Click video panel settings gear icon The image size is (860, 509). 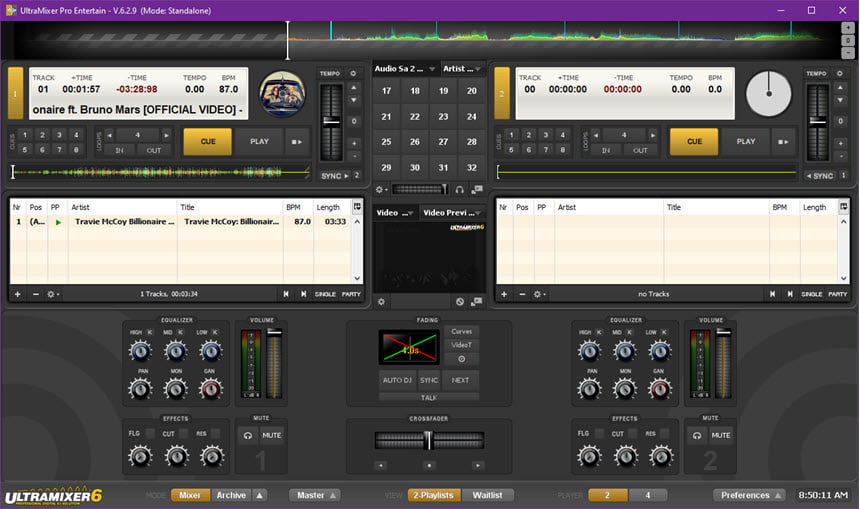[381, 302]
